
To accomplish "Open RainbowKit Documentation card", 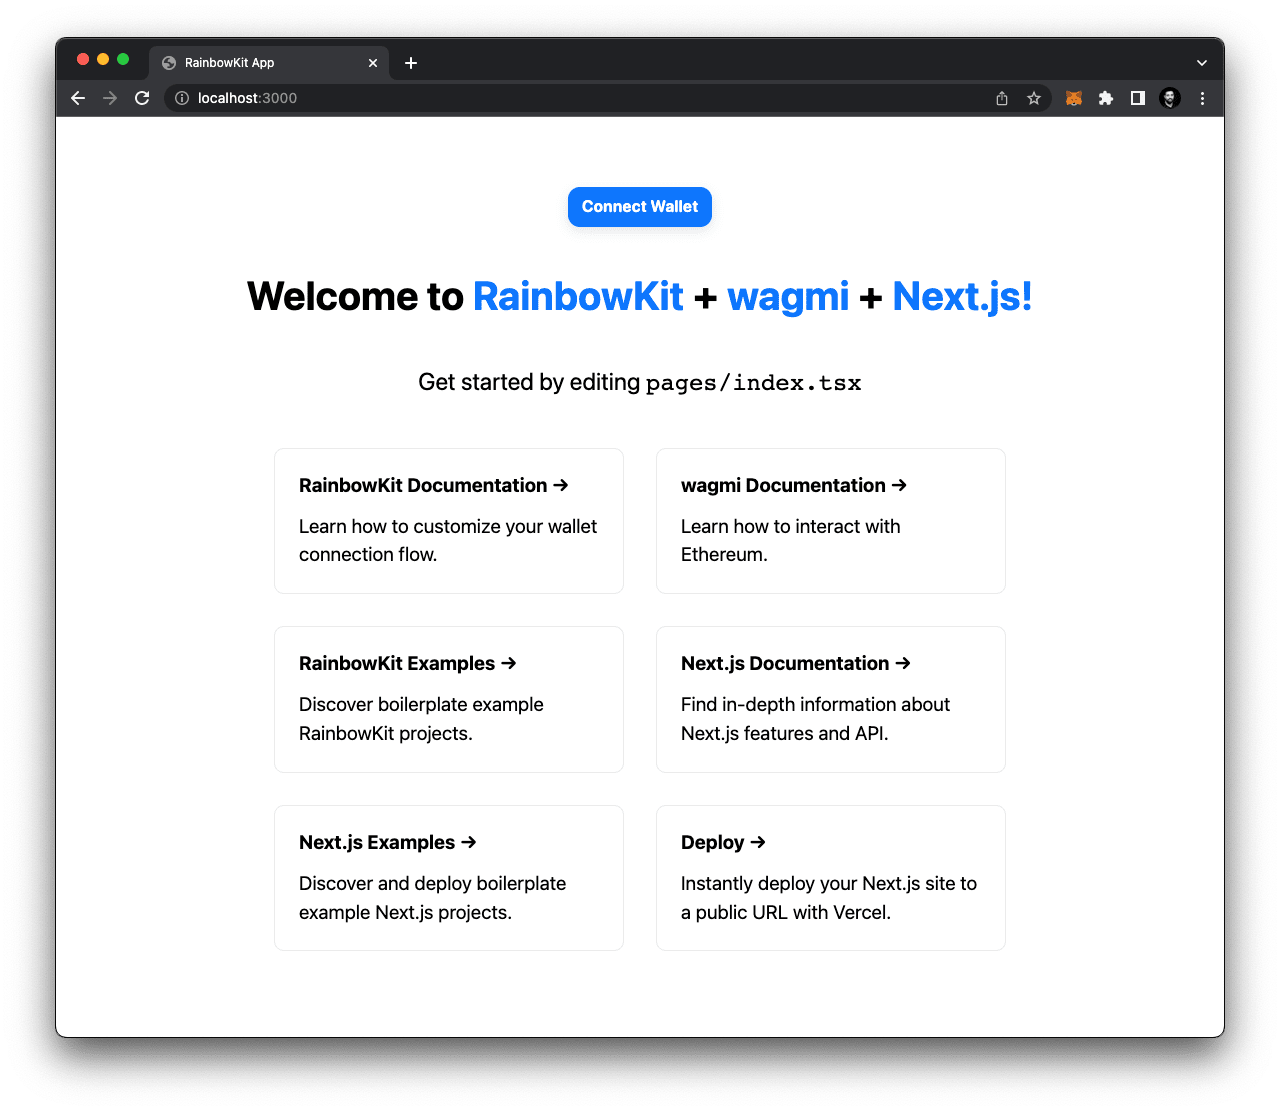I will 449,521.
